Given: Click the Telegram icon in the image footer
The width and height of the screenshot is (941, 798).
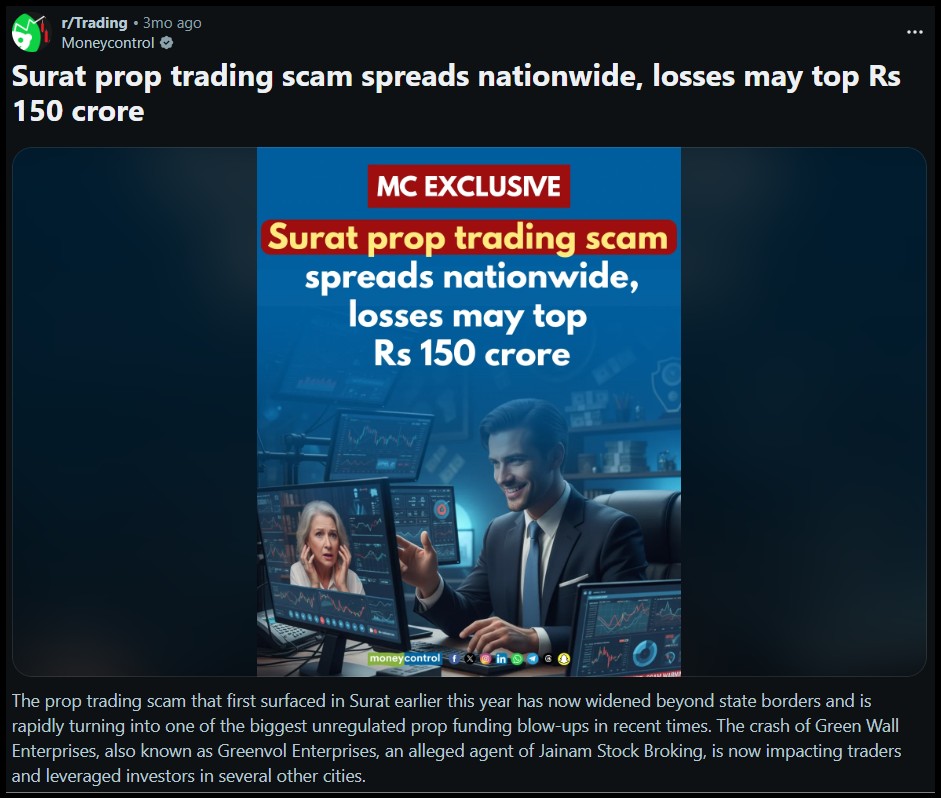Looking at the screenshot, I should [x=532, y=659].
